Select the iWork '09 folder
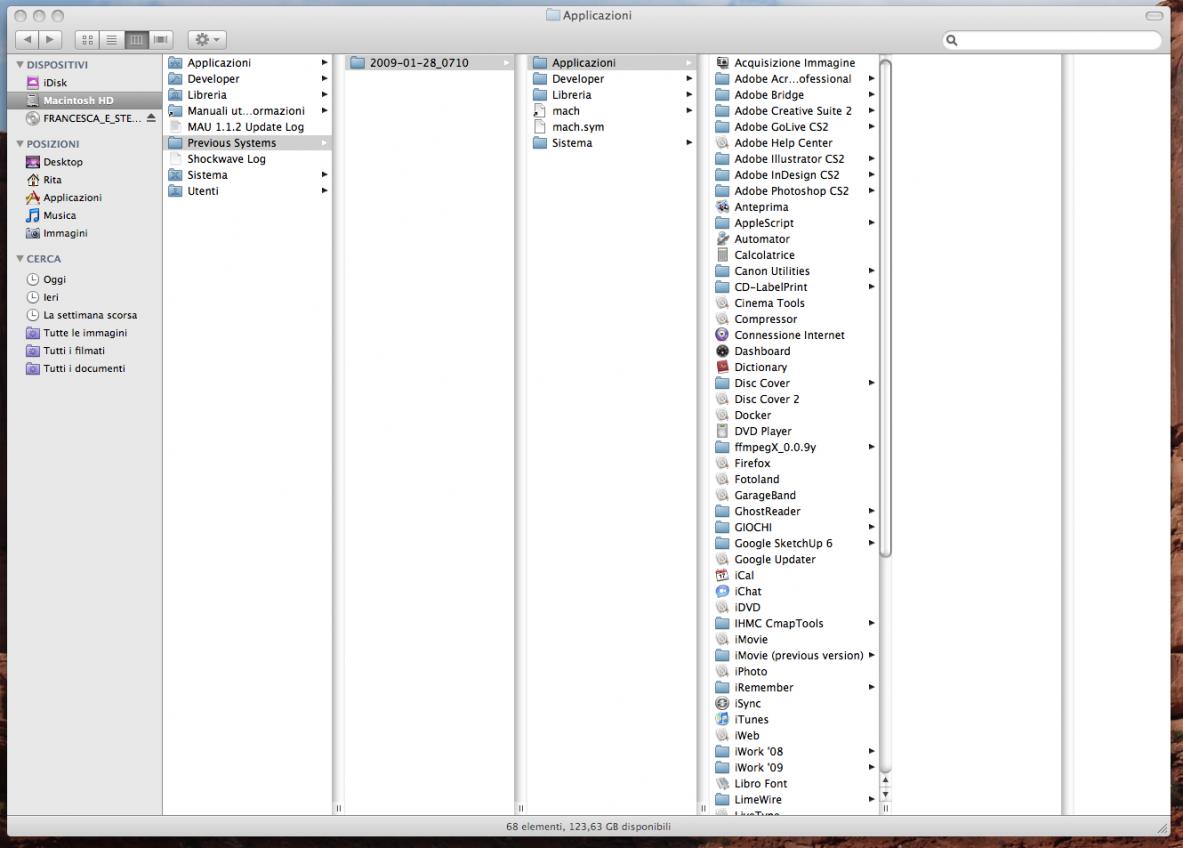This screenshot has height=848, width=1183. coord(795,767)
